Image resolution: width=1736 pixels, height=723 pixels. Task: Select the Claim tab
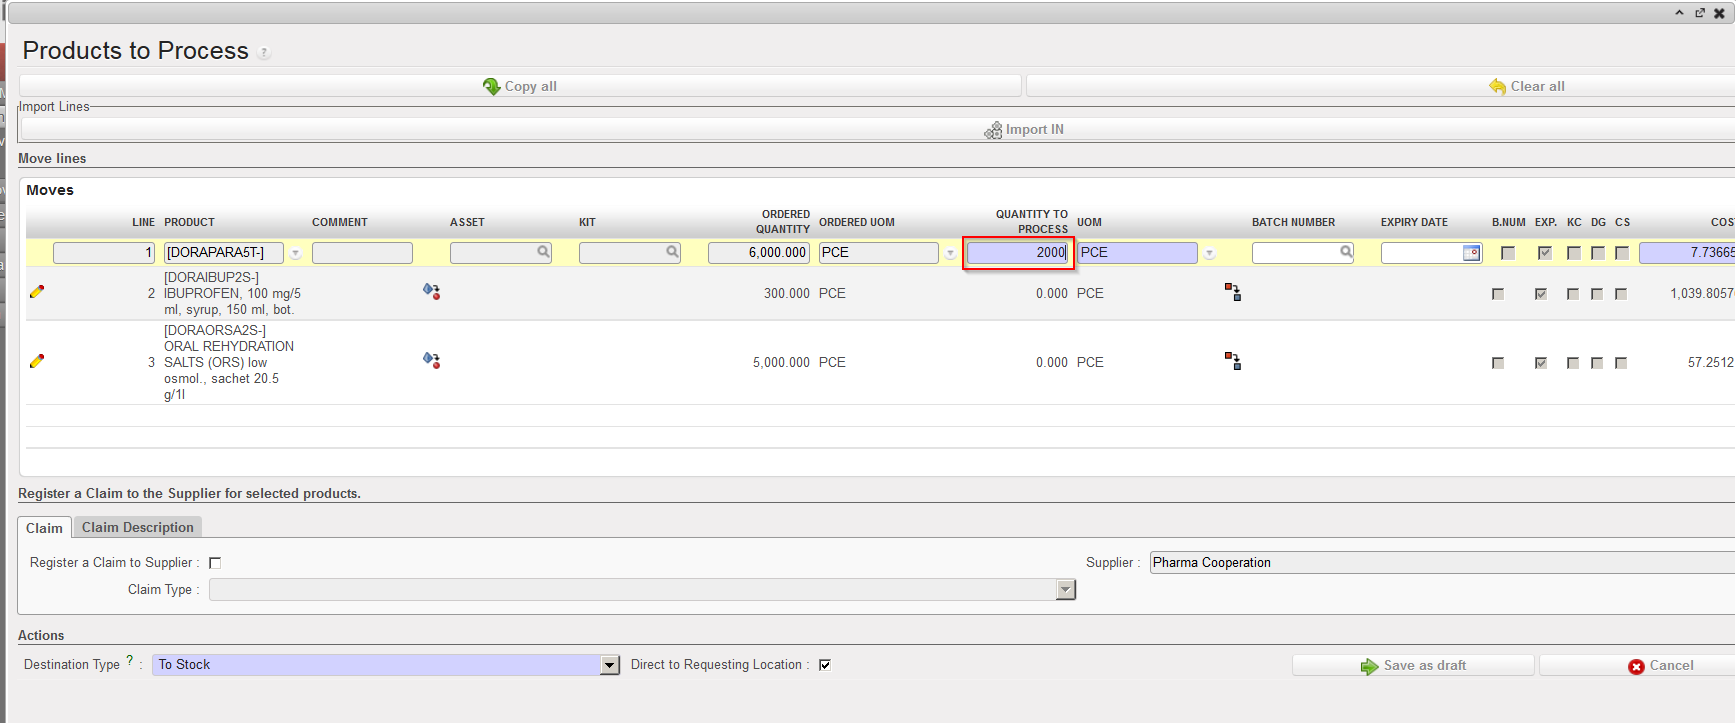(44, 528)
